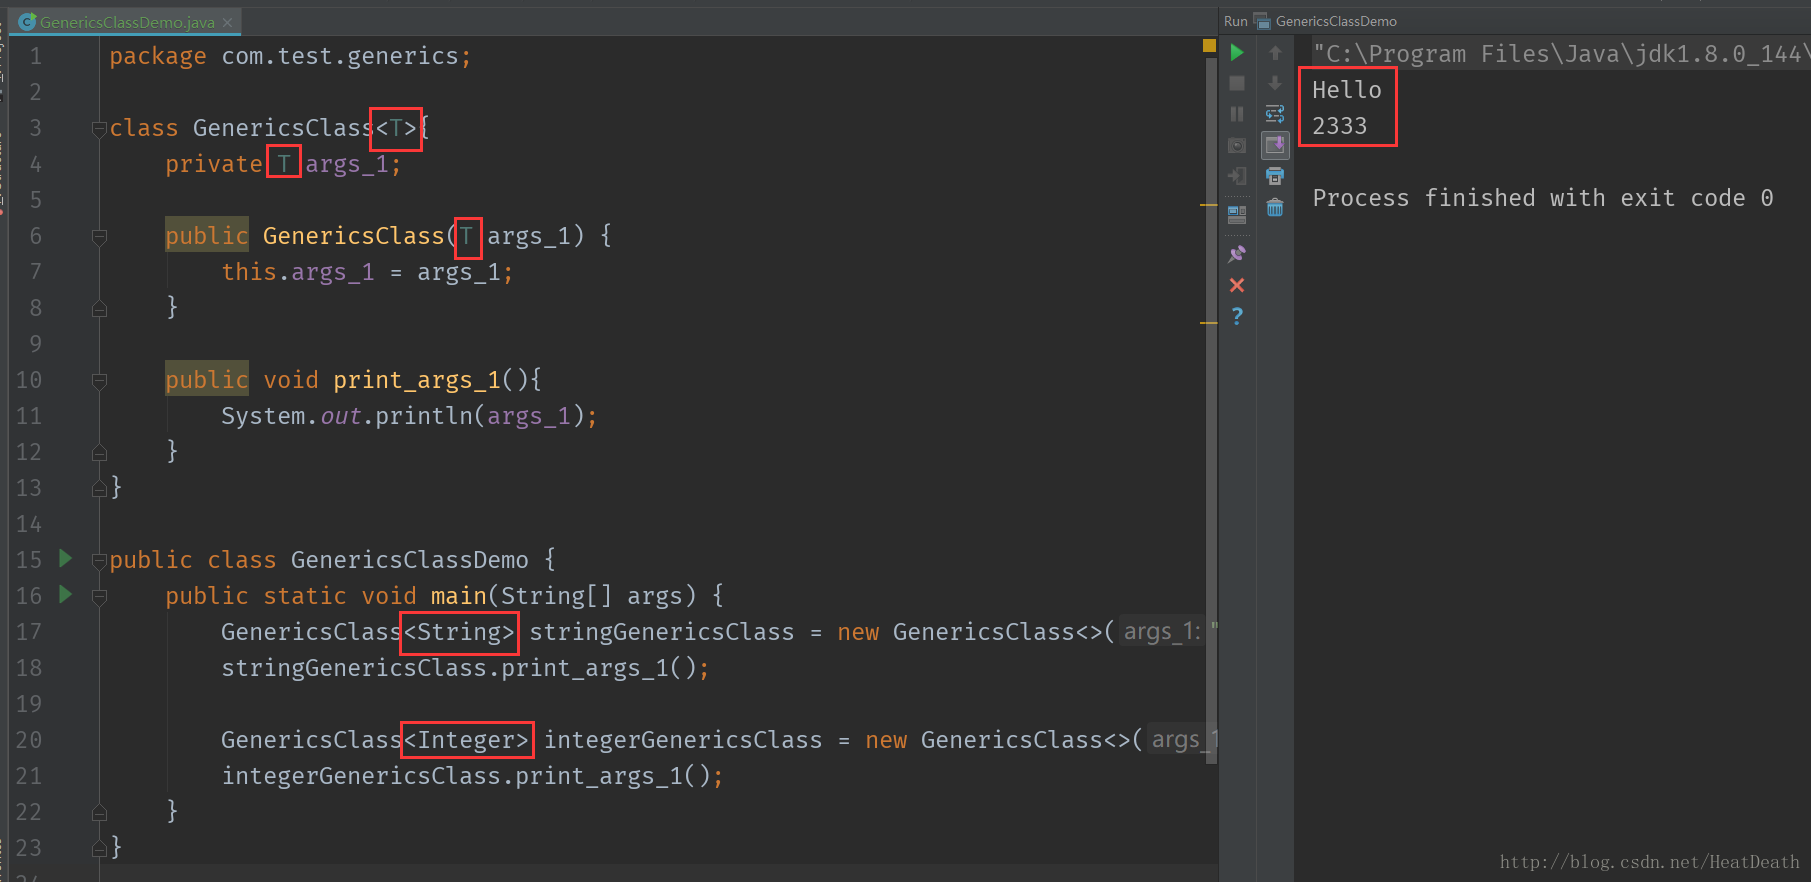Viewport: 1811px width, 882px height.
Task: Click the 'print_args_1' method name on line 10
Action: (417, 380)
